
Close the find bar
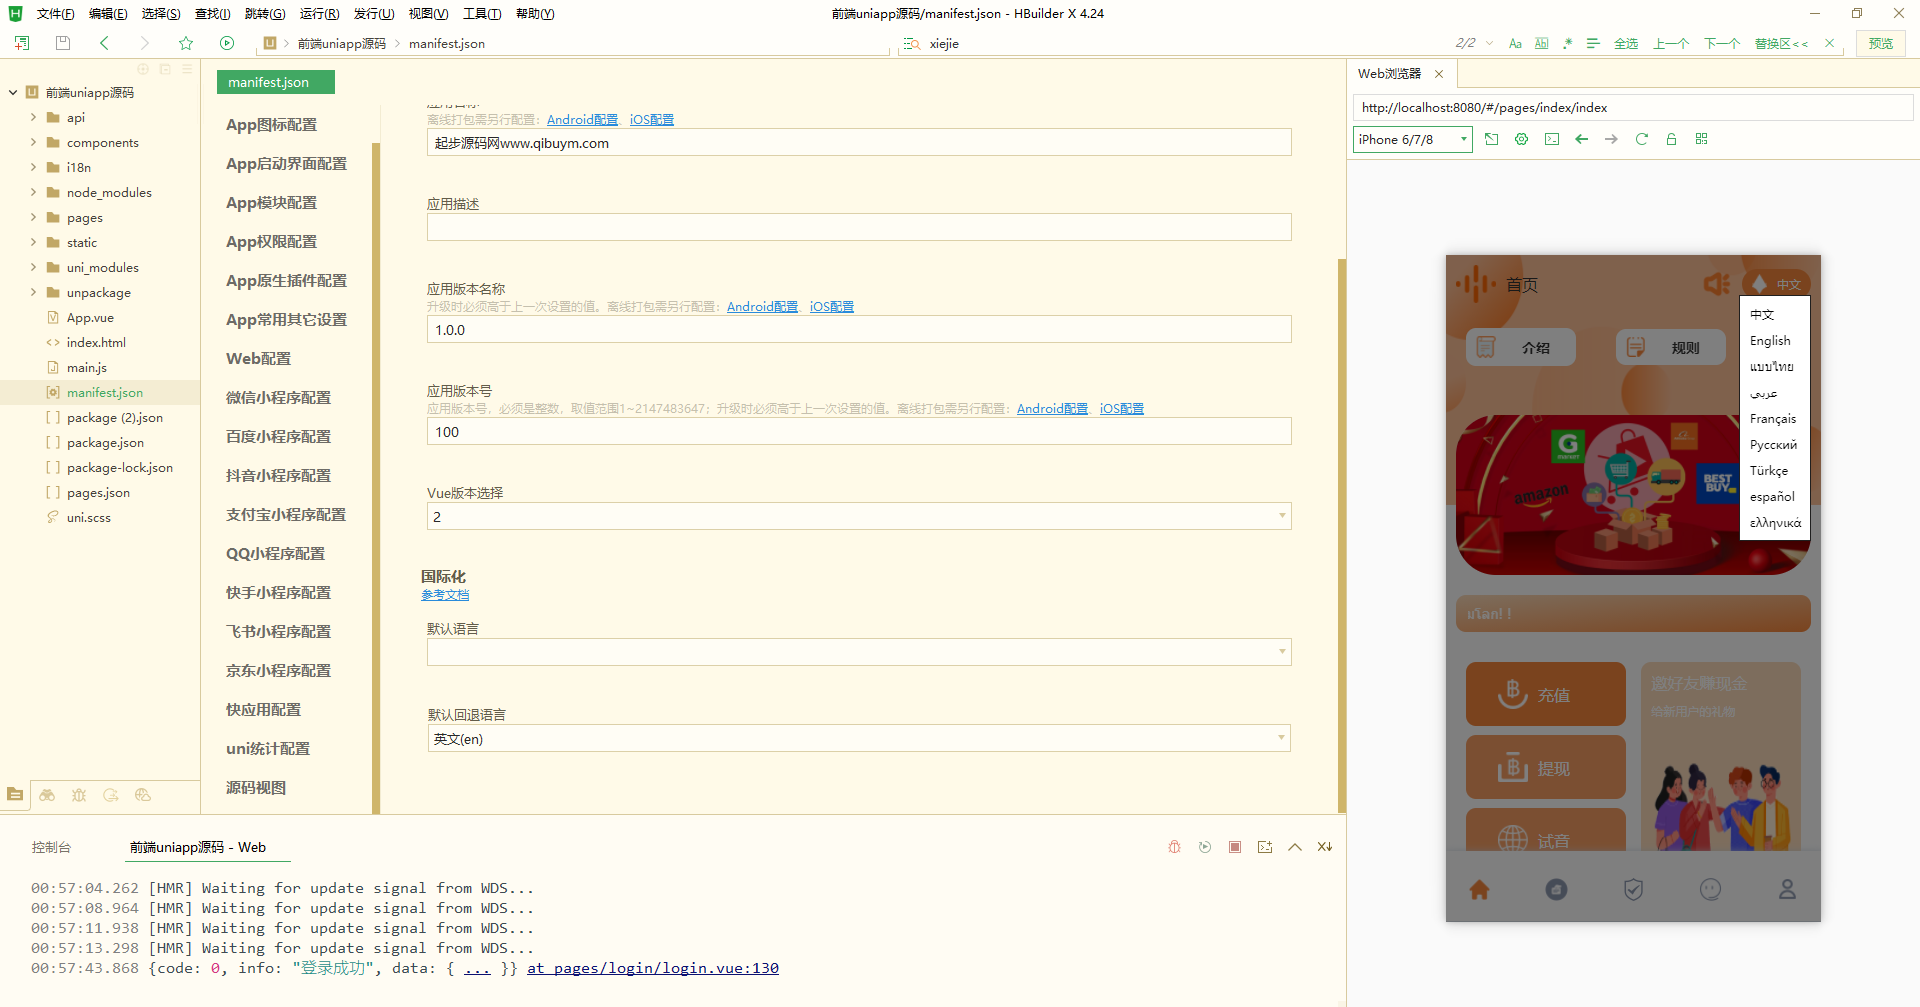point(1829,43)
